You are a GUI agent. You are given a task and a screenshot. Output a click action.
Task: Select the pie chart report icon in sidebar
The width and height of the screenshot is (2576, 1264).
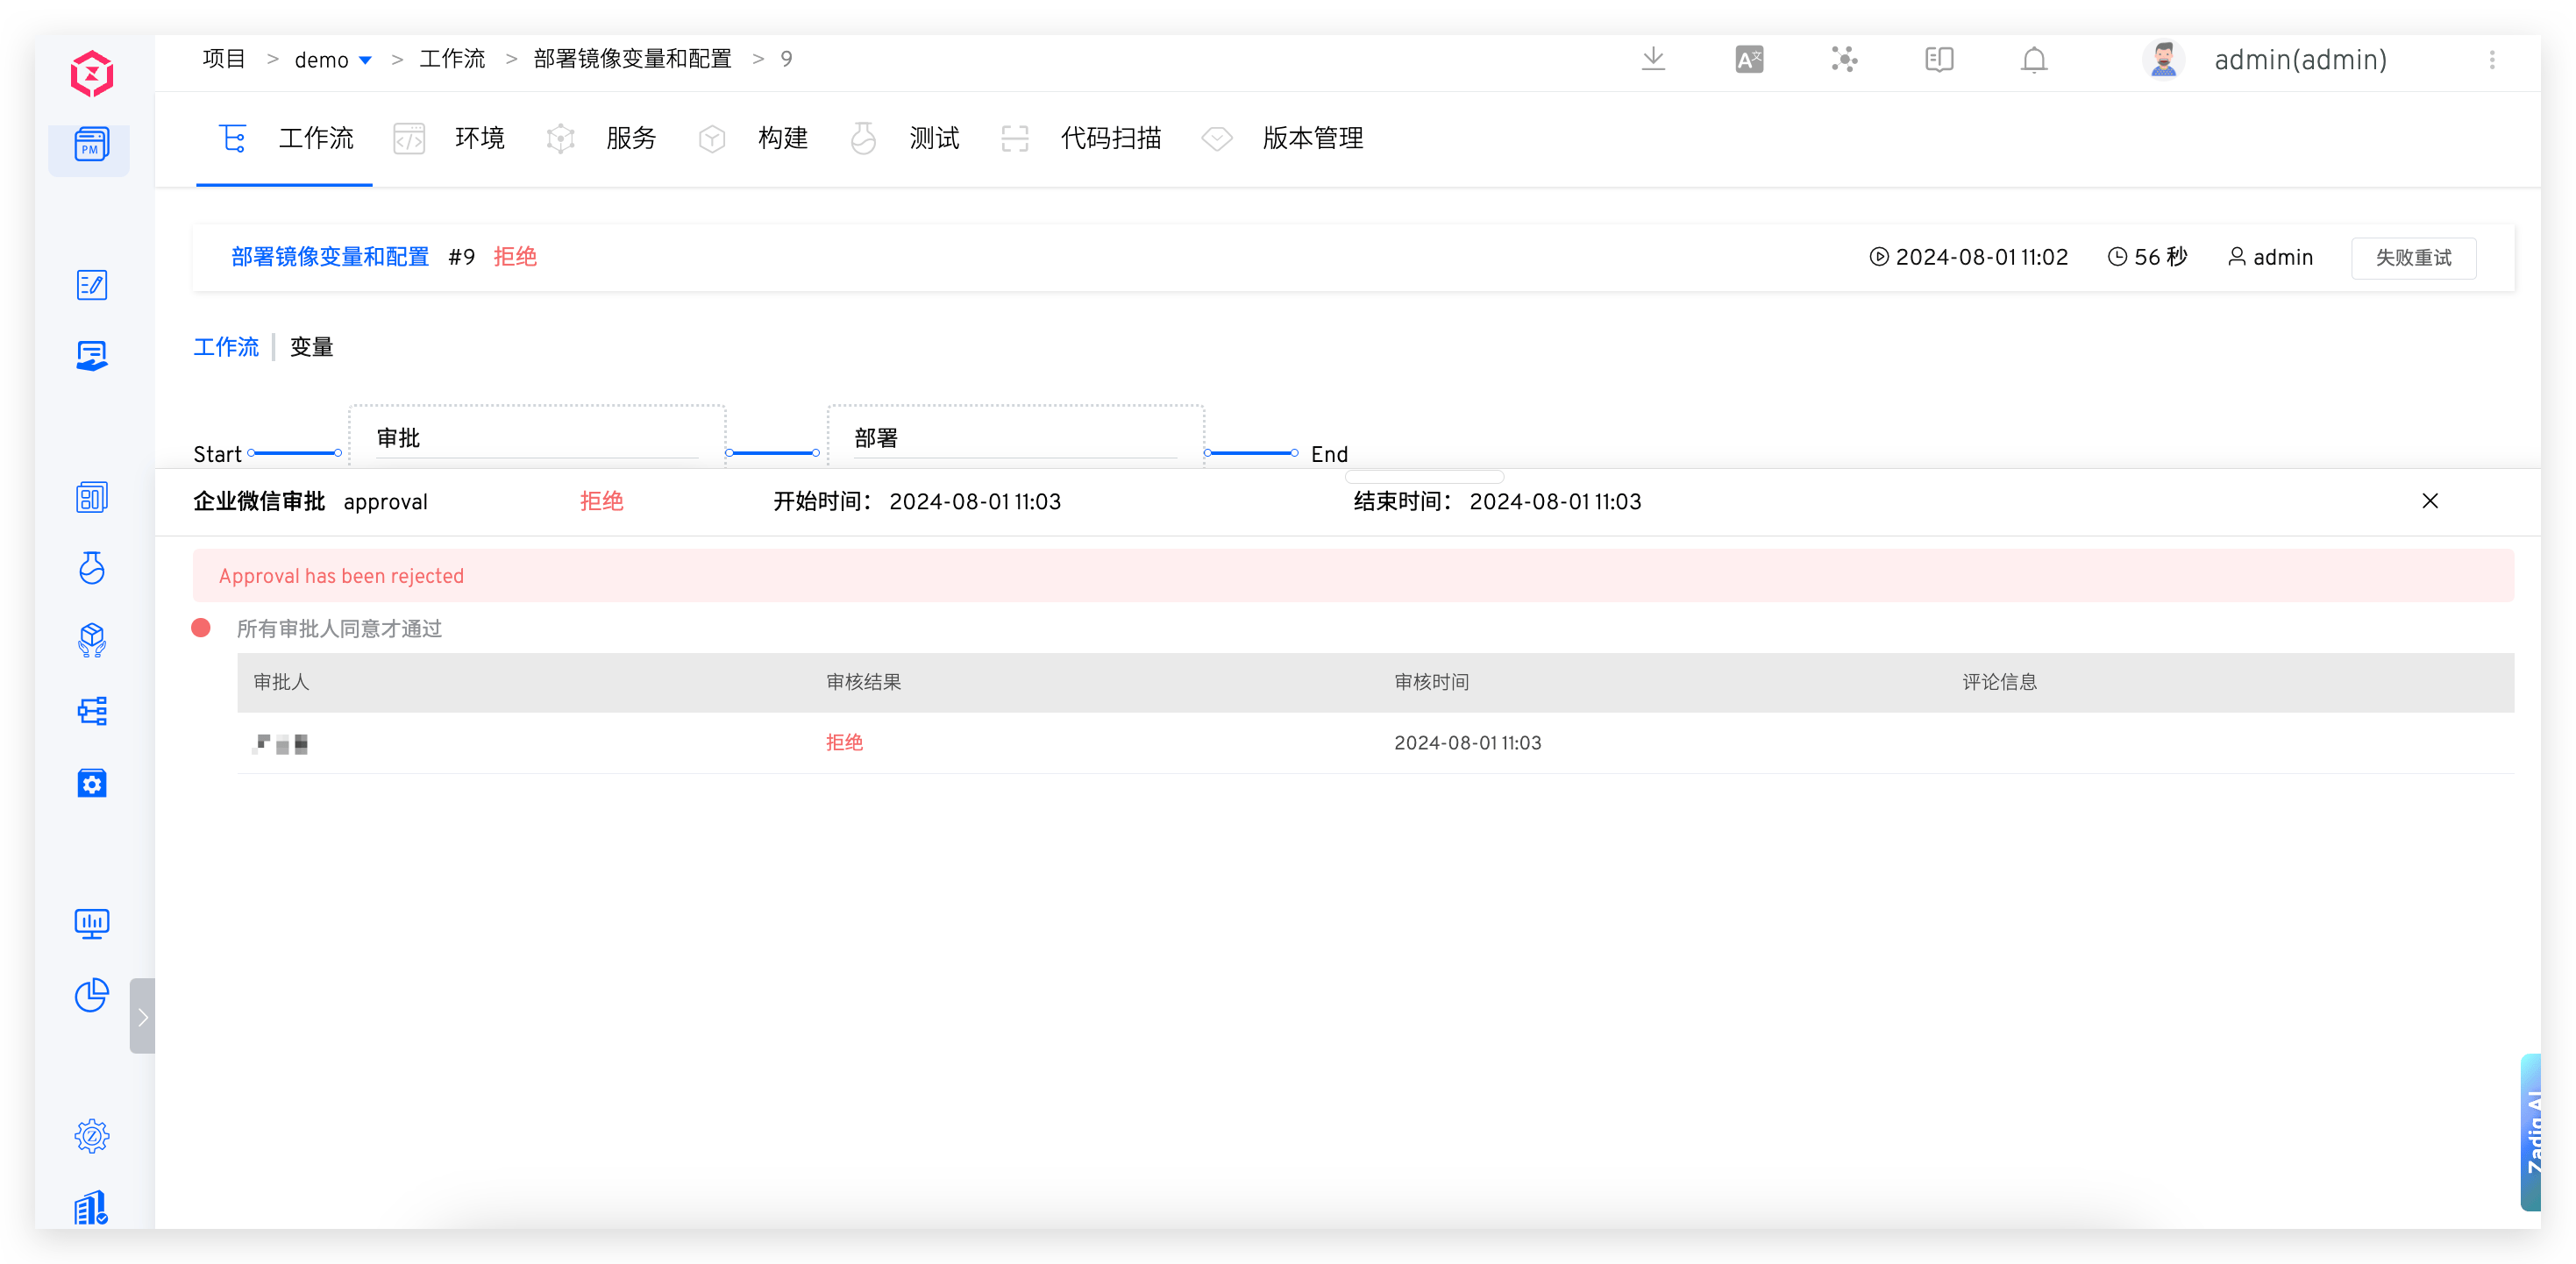point(91,996)
